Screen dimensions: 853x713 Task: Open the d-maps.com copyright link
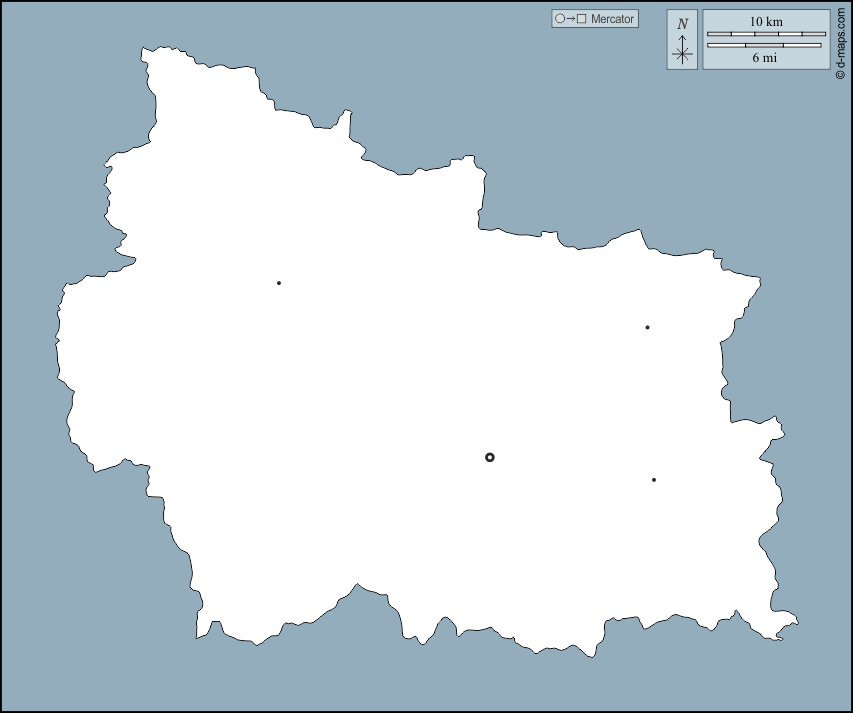(840, 40)
